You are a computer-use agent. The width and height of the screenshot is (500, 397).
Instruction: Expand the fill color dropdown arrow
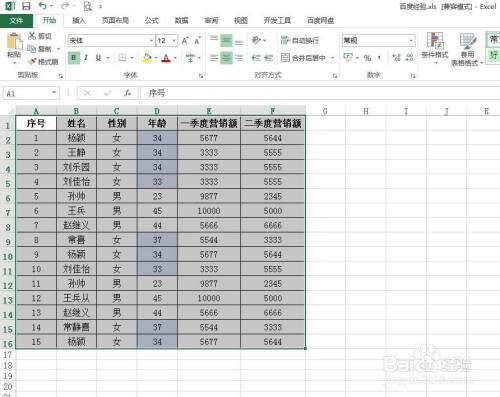(x=156, y=58)
